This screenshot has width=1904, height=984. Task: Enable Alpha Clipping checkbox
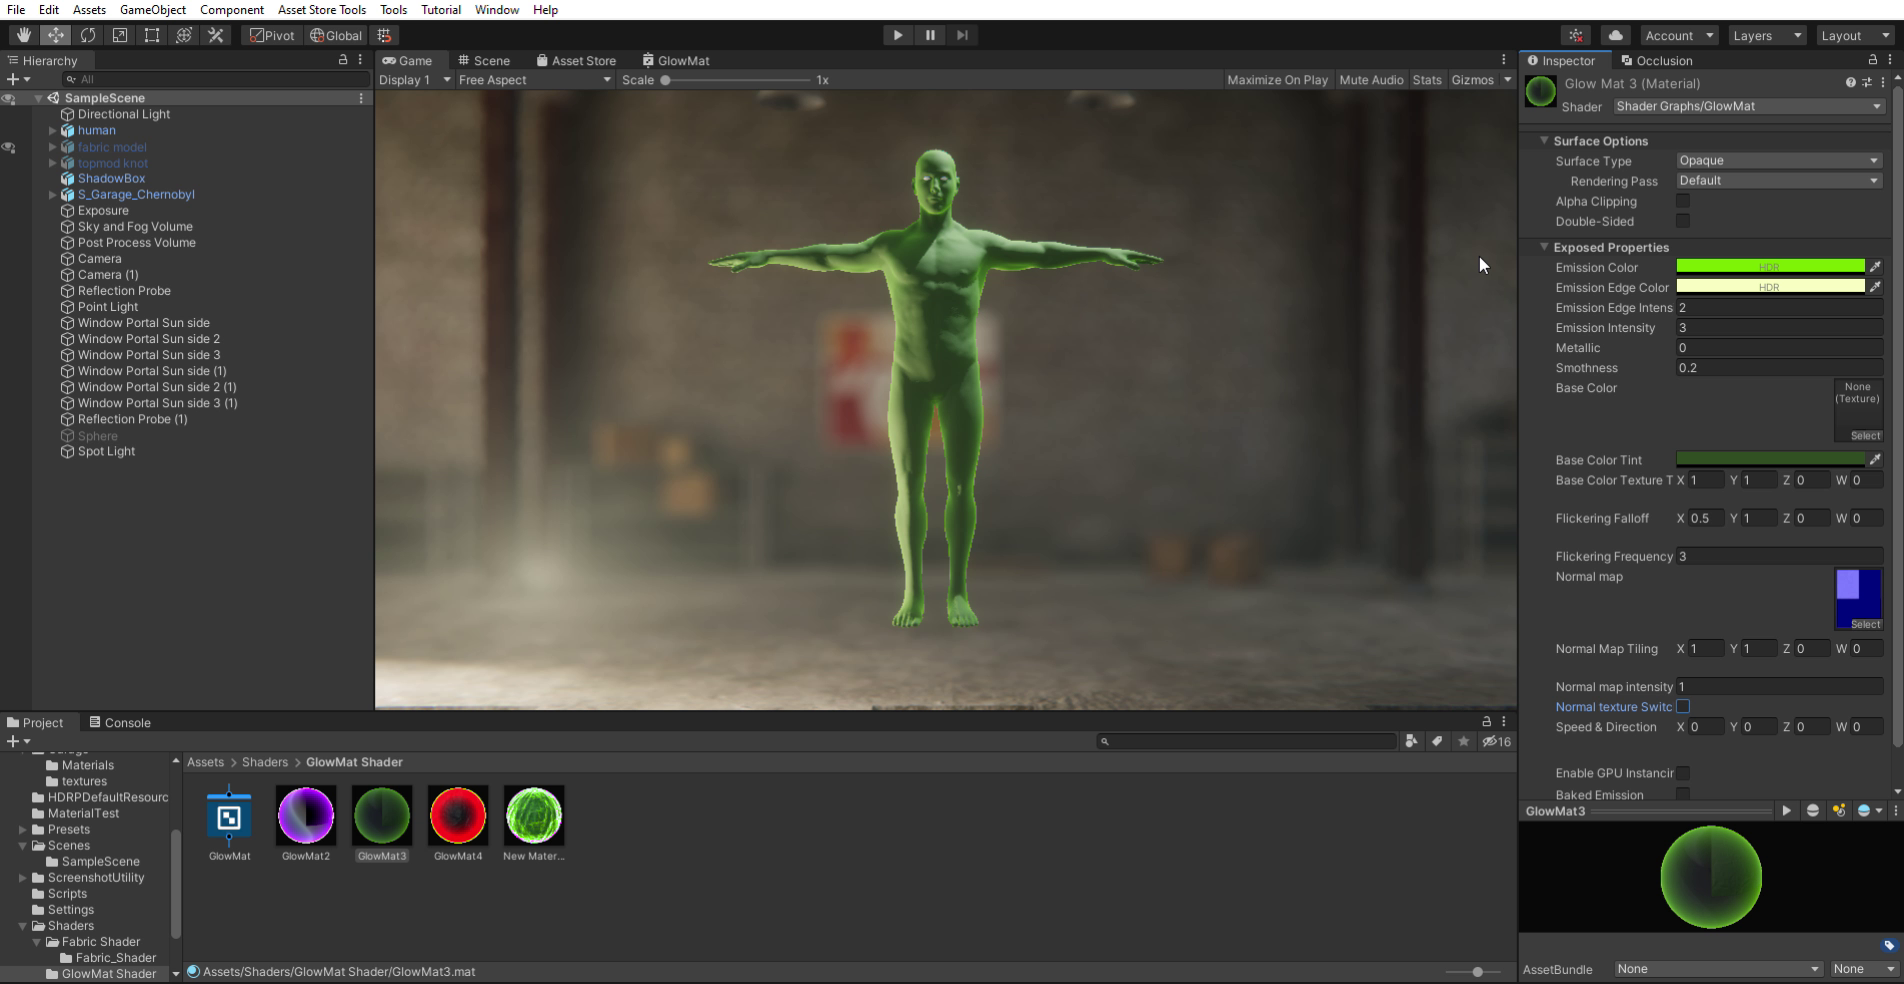click(1683, 201)
